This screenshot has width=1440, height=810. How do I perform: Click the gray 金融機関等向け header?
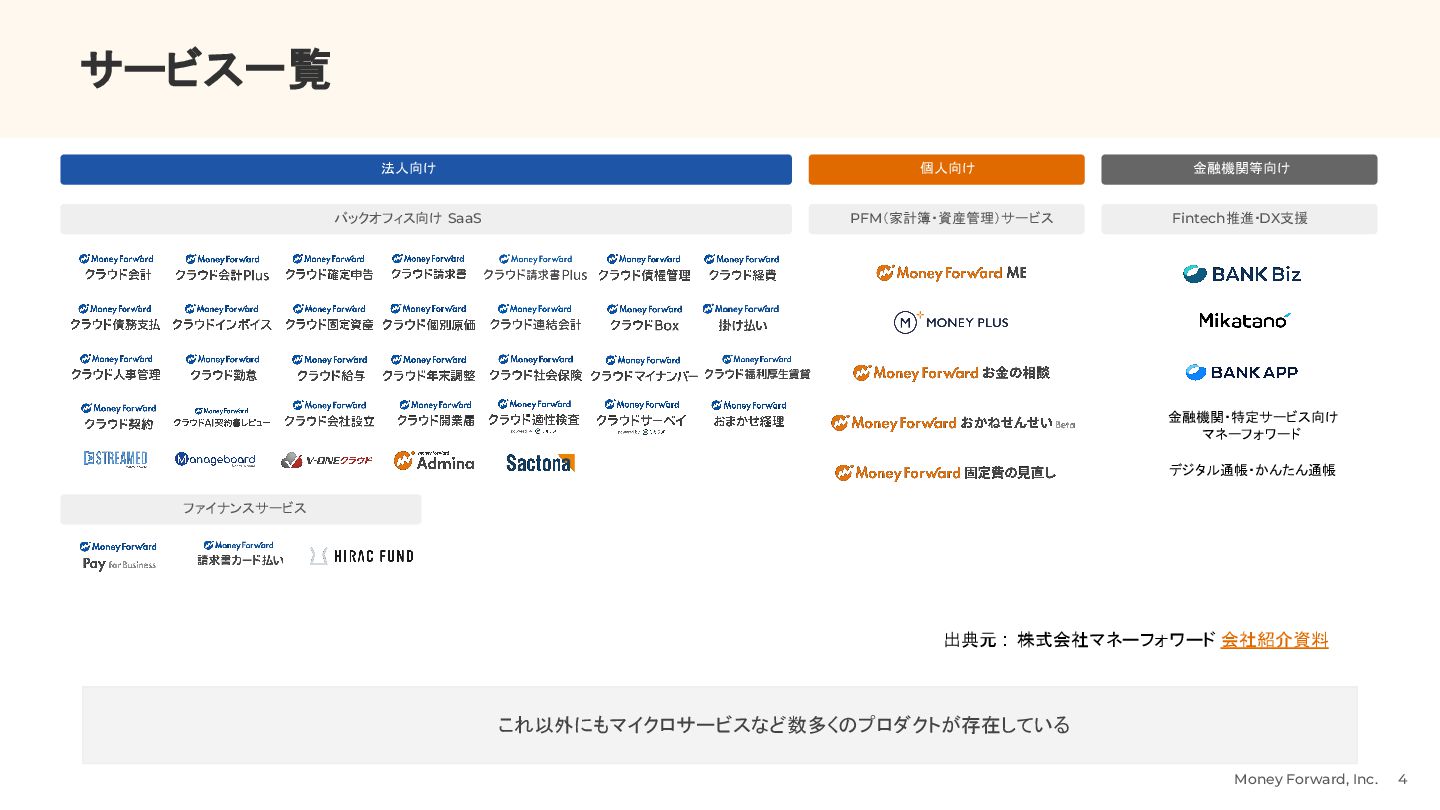point(1239,169)
